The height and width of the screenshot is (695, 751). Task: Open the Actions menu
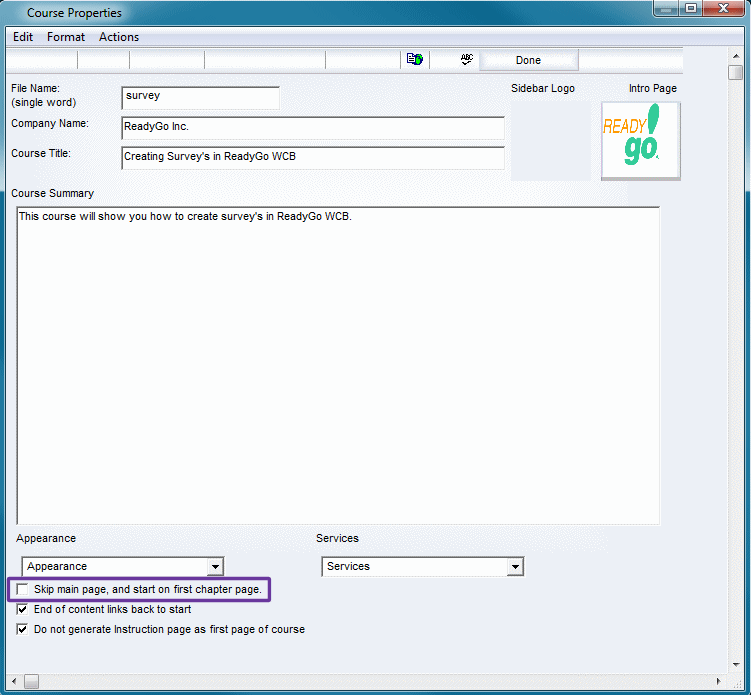(119, 37)
